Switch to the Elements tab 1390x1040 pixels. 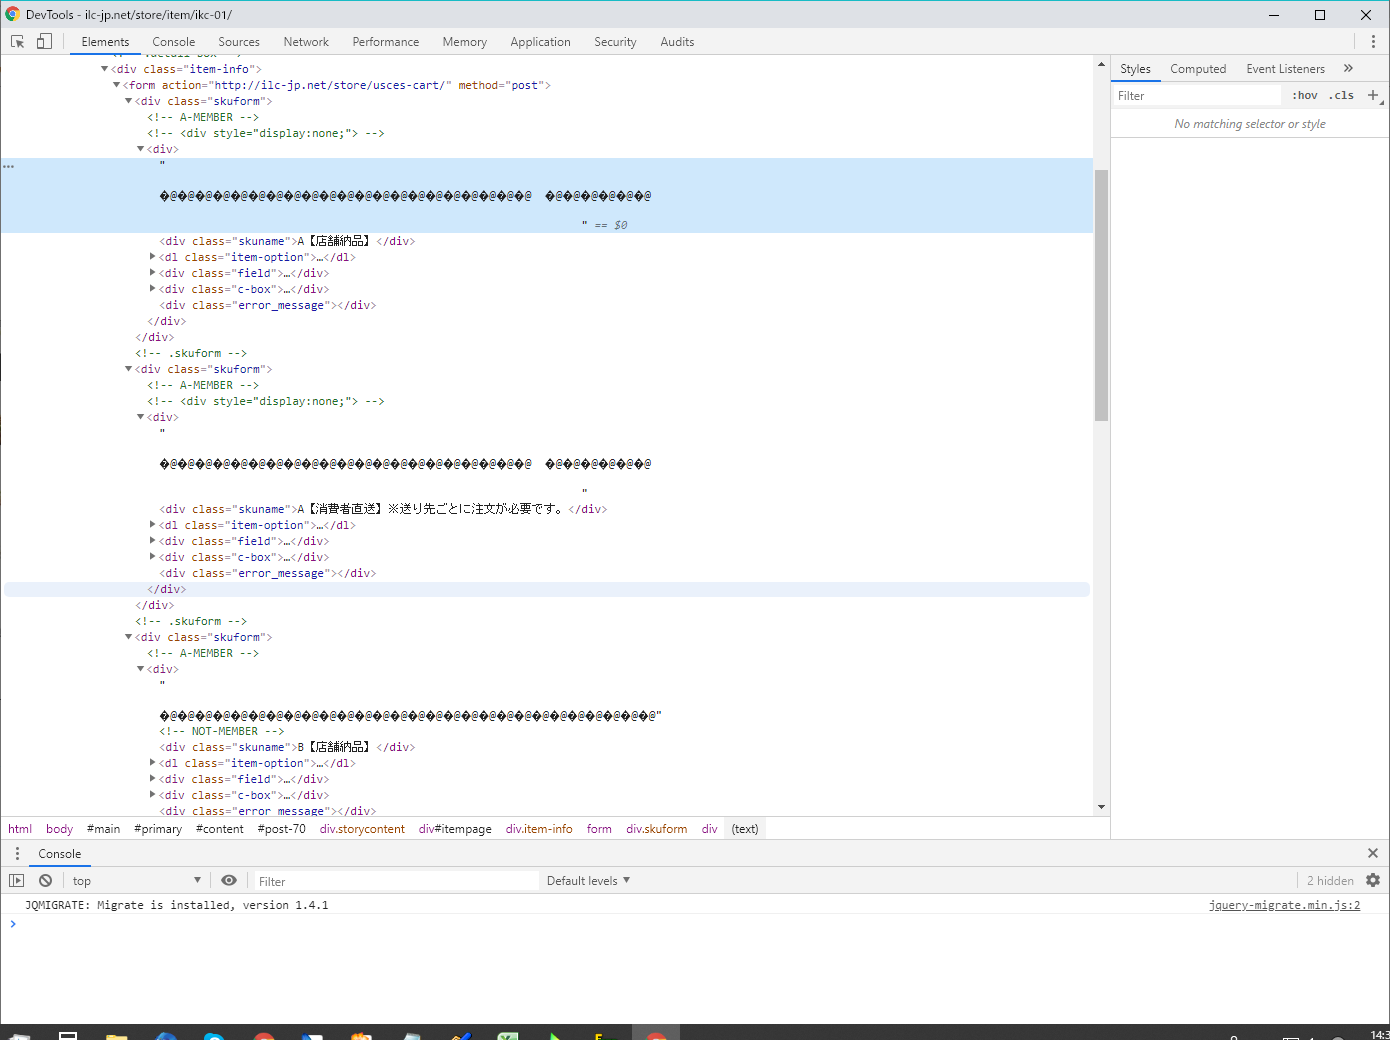pos(105,42)
